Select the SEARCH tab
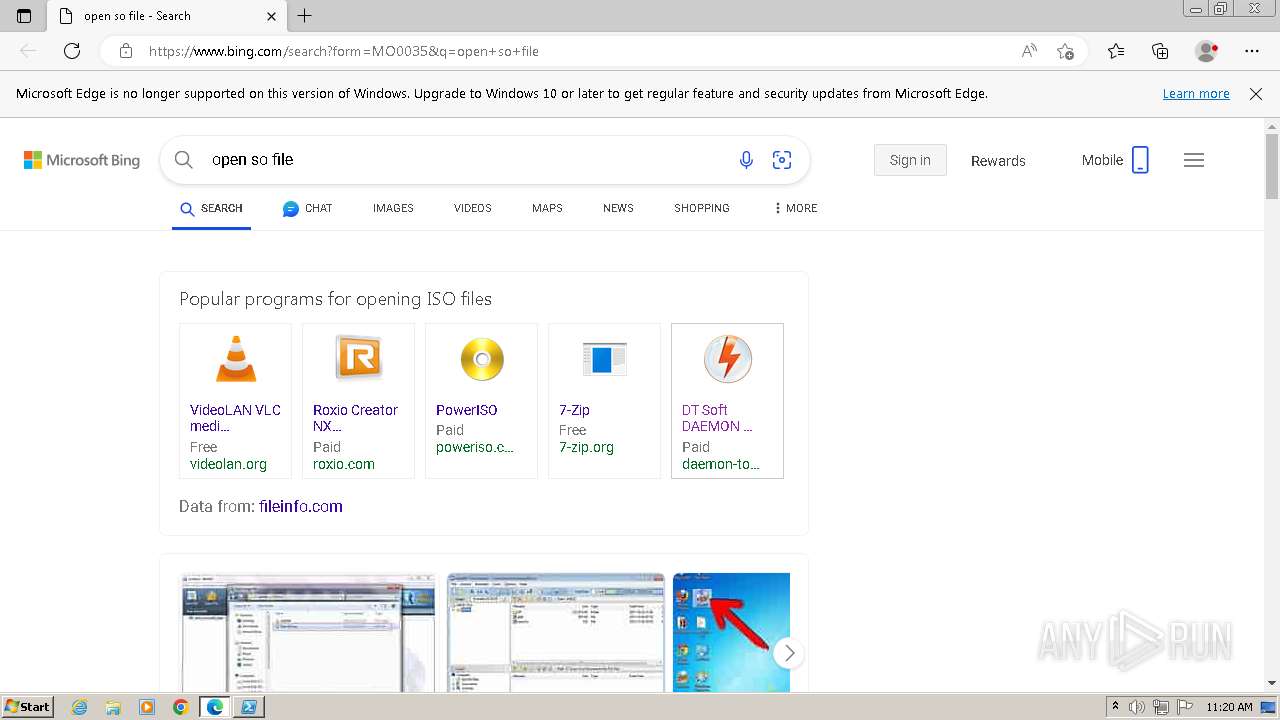The height and width of the screenshot is (720, 1280). coord(211,208)
